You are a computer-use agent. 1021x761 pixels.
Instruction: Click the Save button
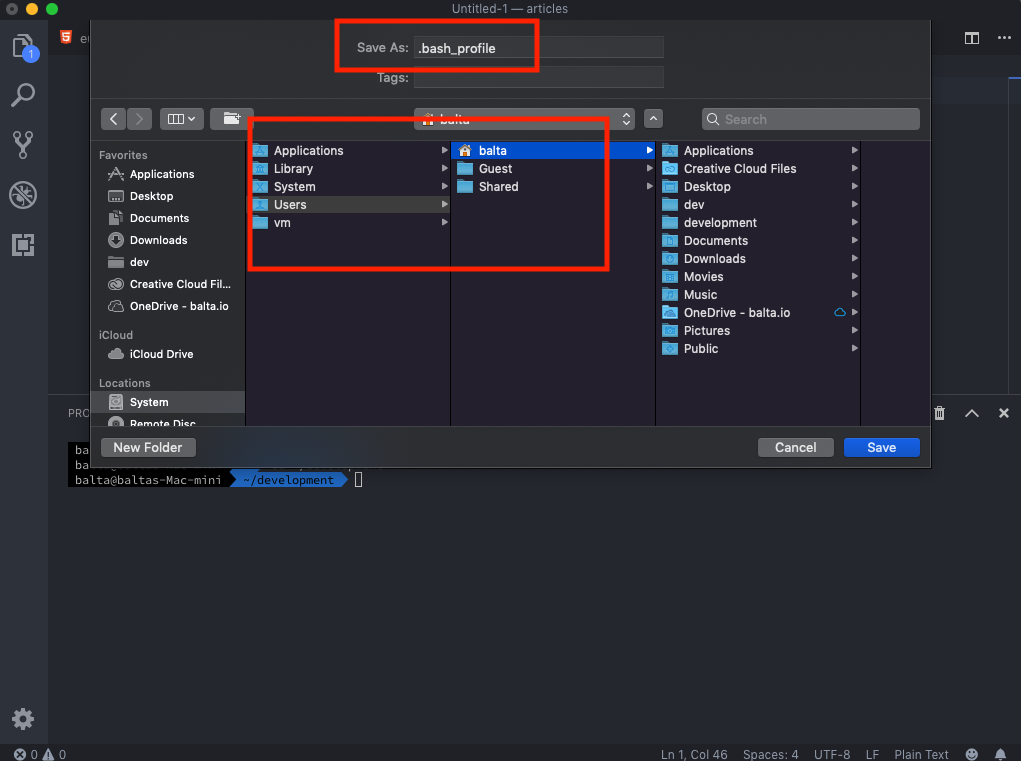(x=881, y=447)
